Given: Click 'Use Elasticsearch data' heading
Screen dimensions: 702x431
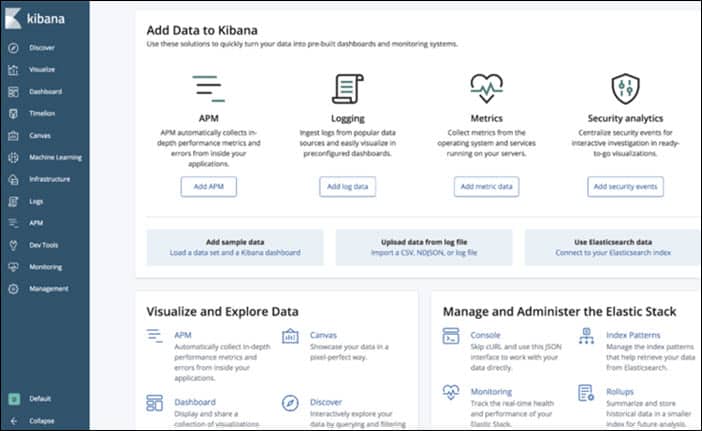Looking at the screenshot, I should click(x=613, y=242).
